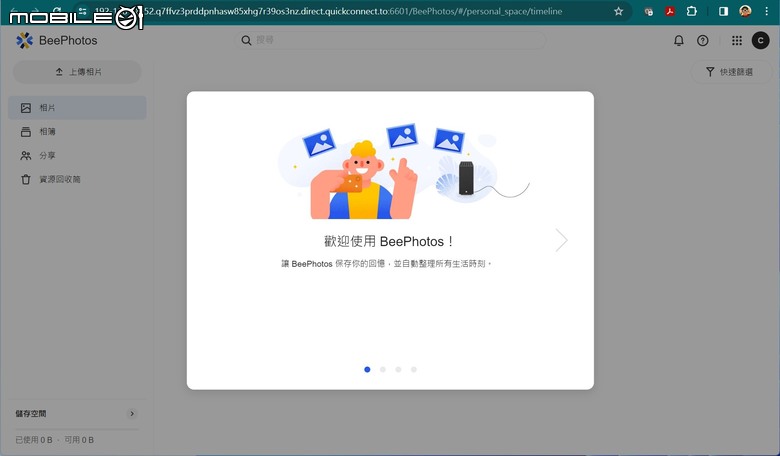
Task: Open the help question mark icon
Action: [x=702, y=41]
